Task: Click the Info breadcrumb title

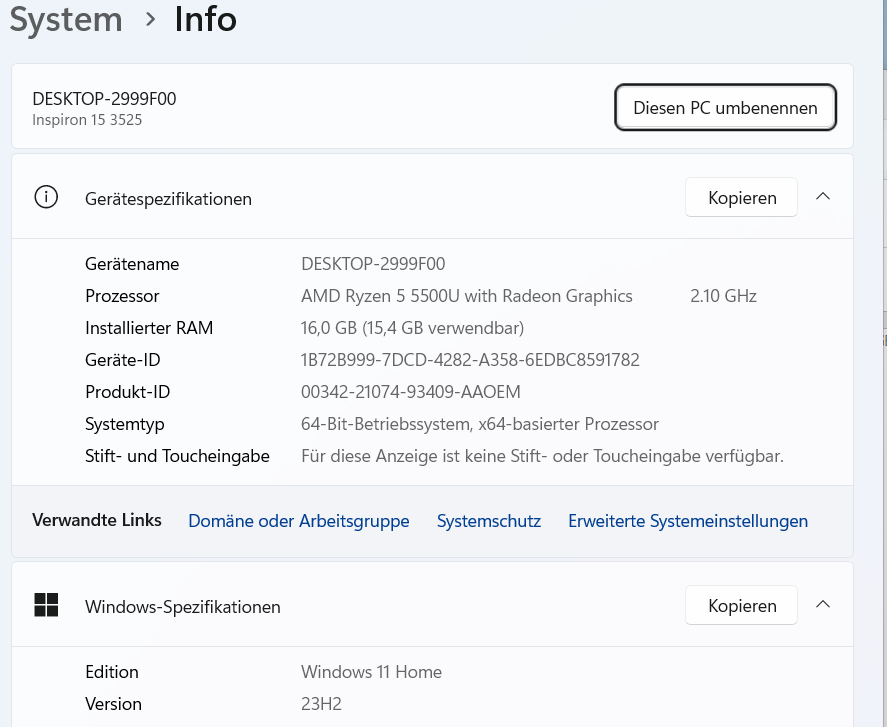Action: click(205, 19)
